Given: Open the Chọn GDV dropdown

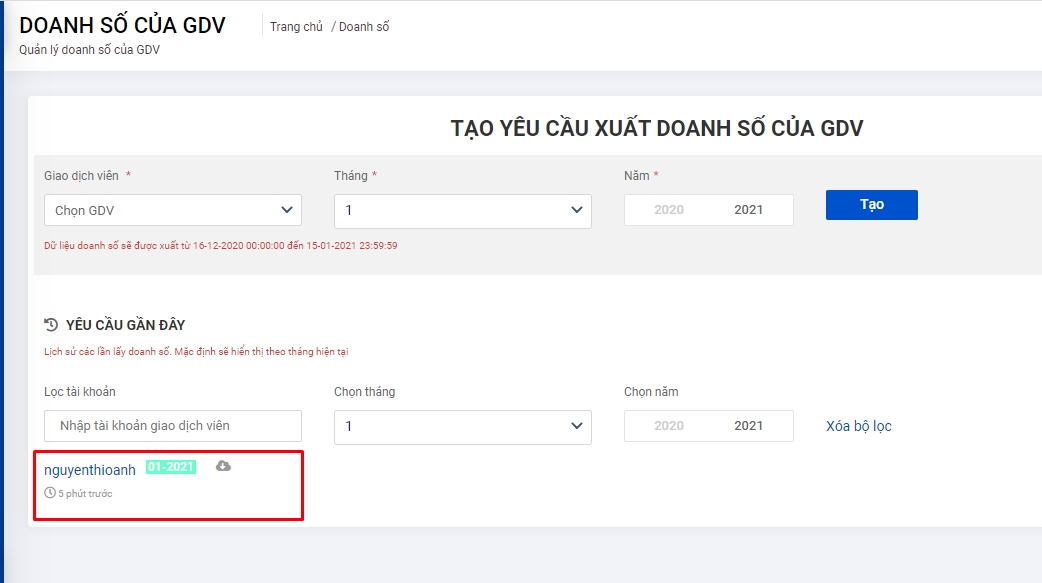Looking at the screenshot, I should [173, 210].
